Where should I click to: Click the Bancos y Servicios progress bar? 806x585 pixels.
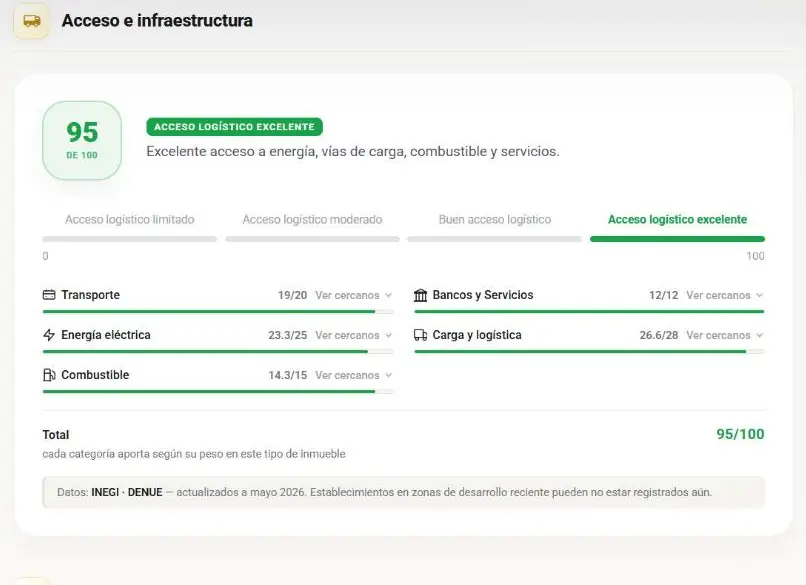(x=589, y=312)
